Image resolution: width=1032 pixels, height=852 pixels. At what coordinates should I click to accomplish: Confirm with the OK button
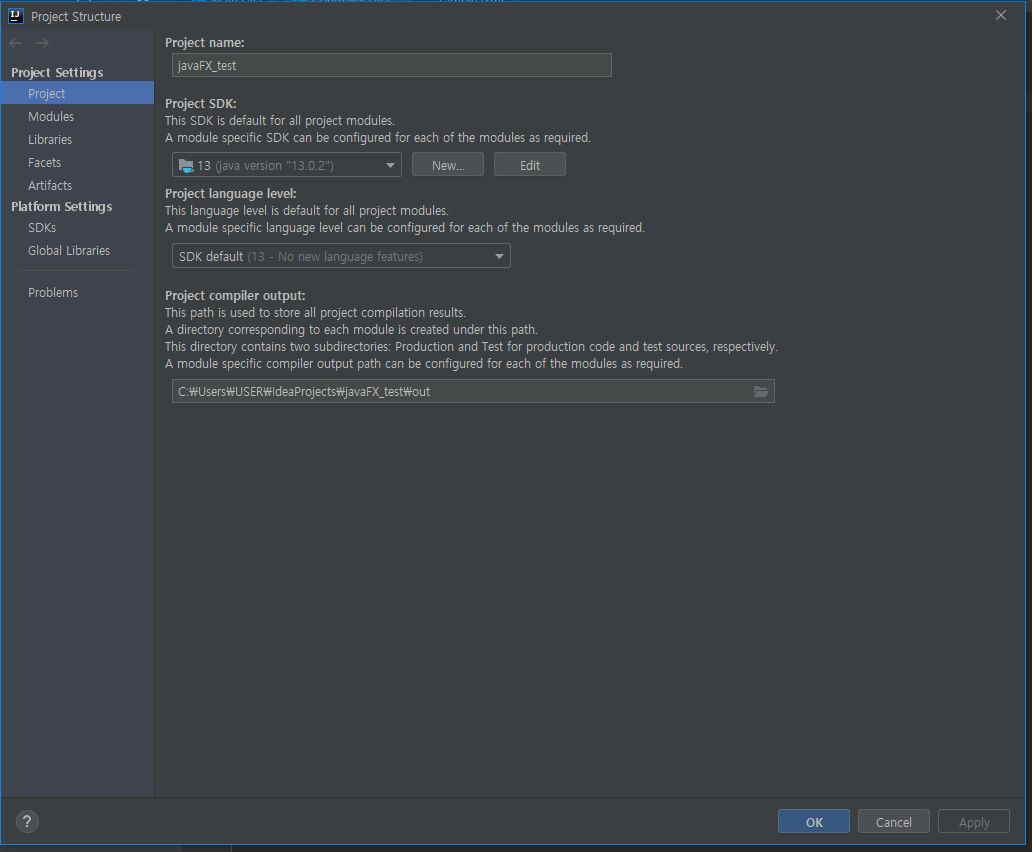pyautogui.click(x=813, y=822)
